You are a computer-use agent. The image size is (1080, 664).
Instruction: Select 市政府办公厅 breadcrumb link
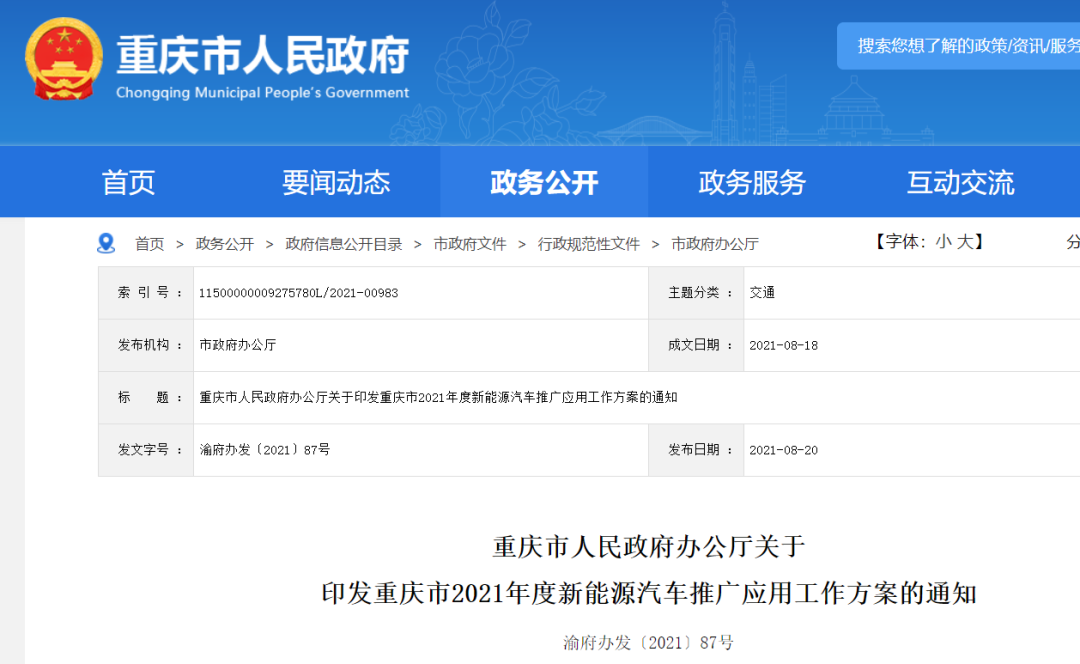(715, 244)
